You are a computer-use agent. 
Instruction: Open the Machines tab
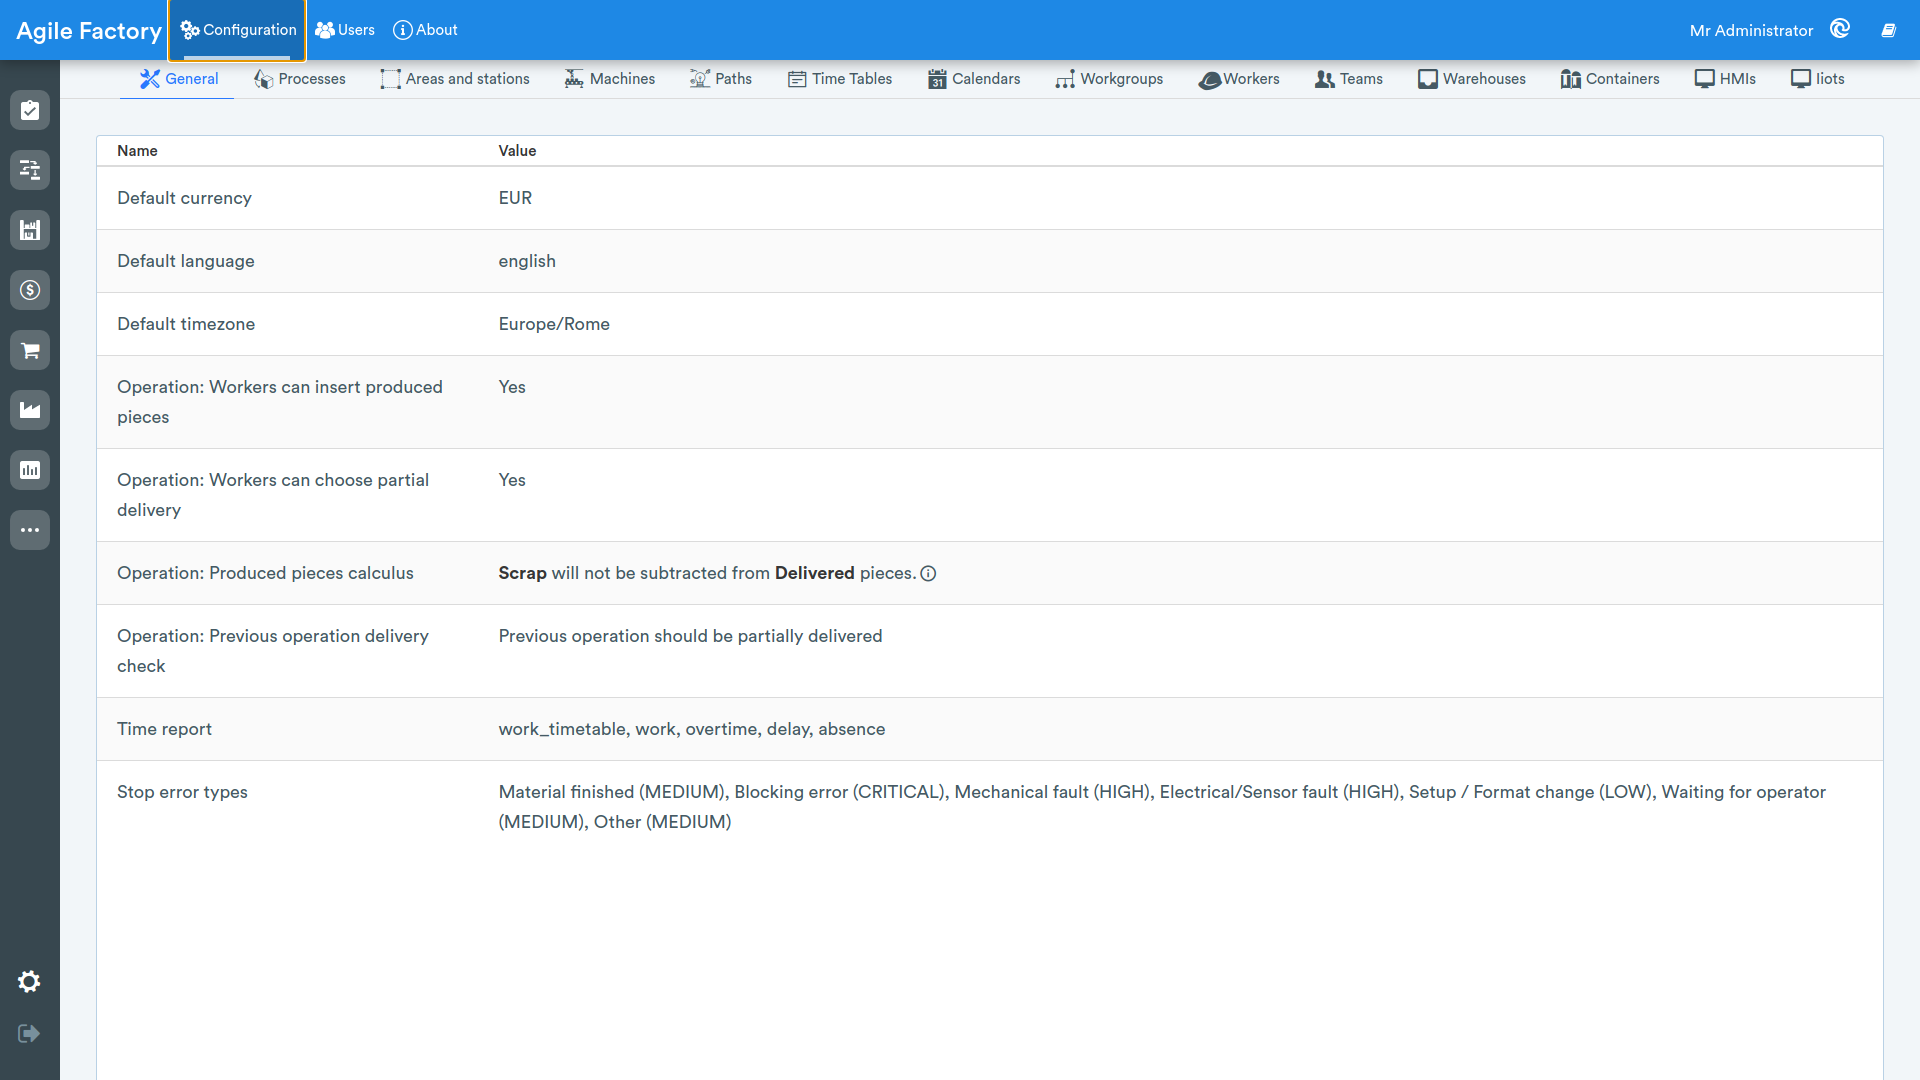610,79
